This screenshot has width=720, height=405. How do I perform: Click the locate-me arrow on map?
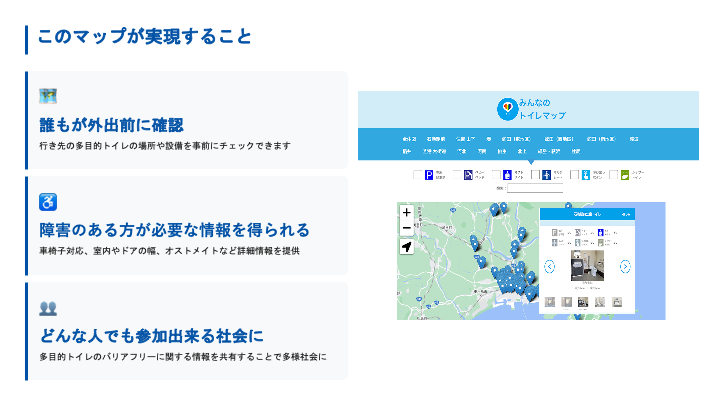(407, 247)
